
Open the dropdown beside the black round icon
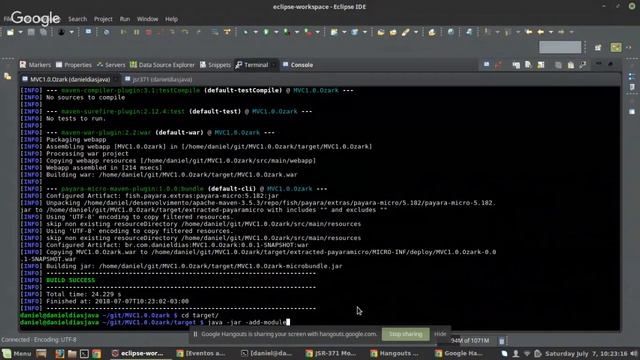tap(71, 32)
